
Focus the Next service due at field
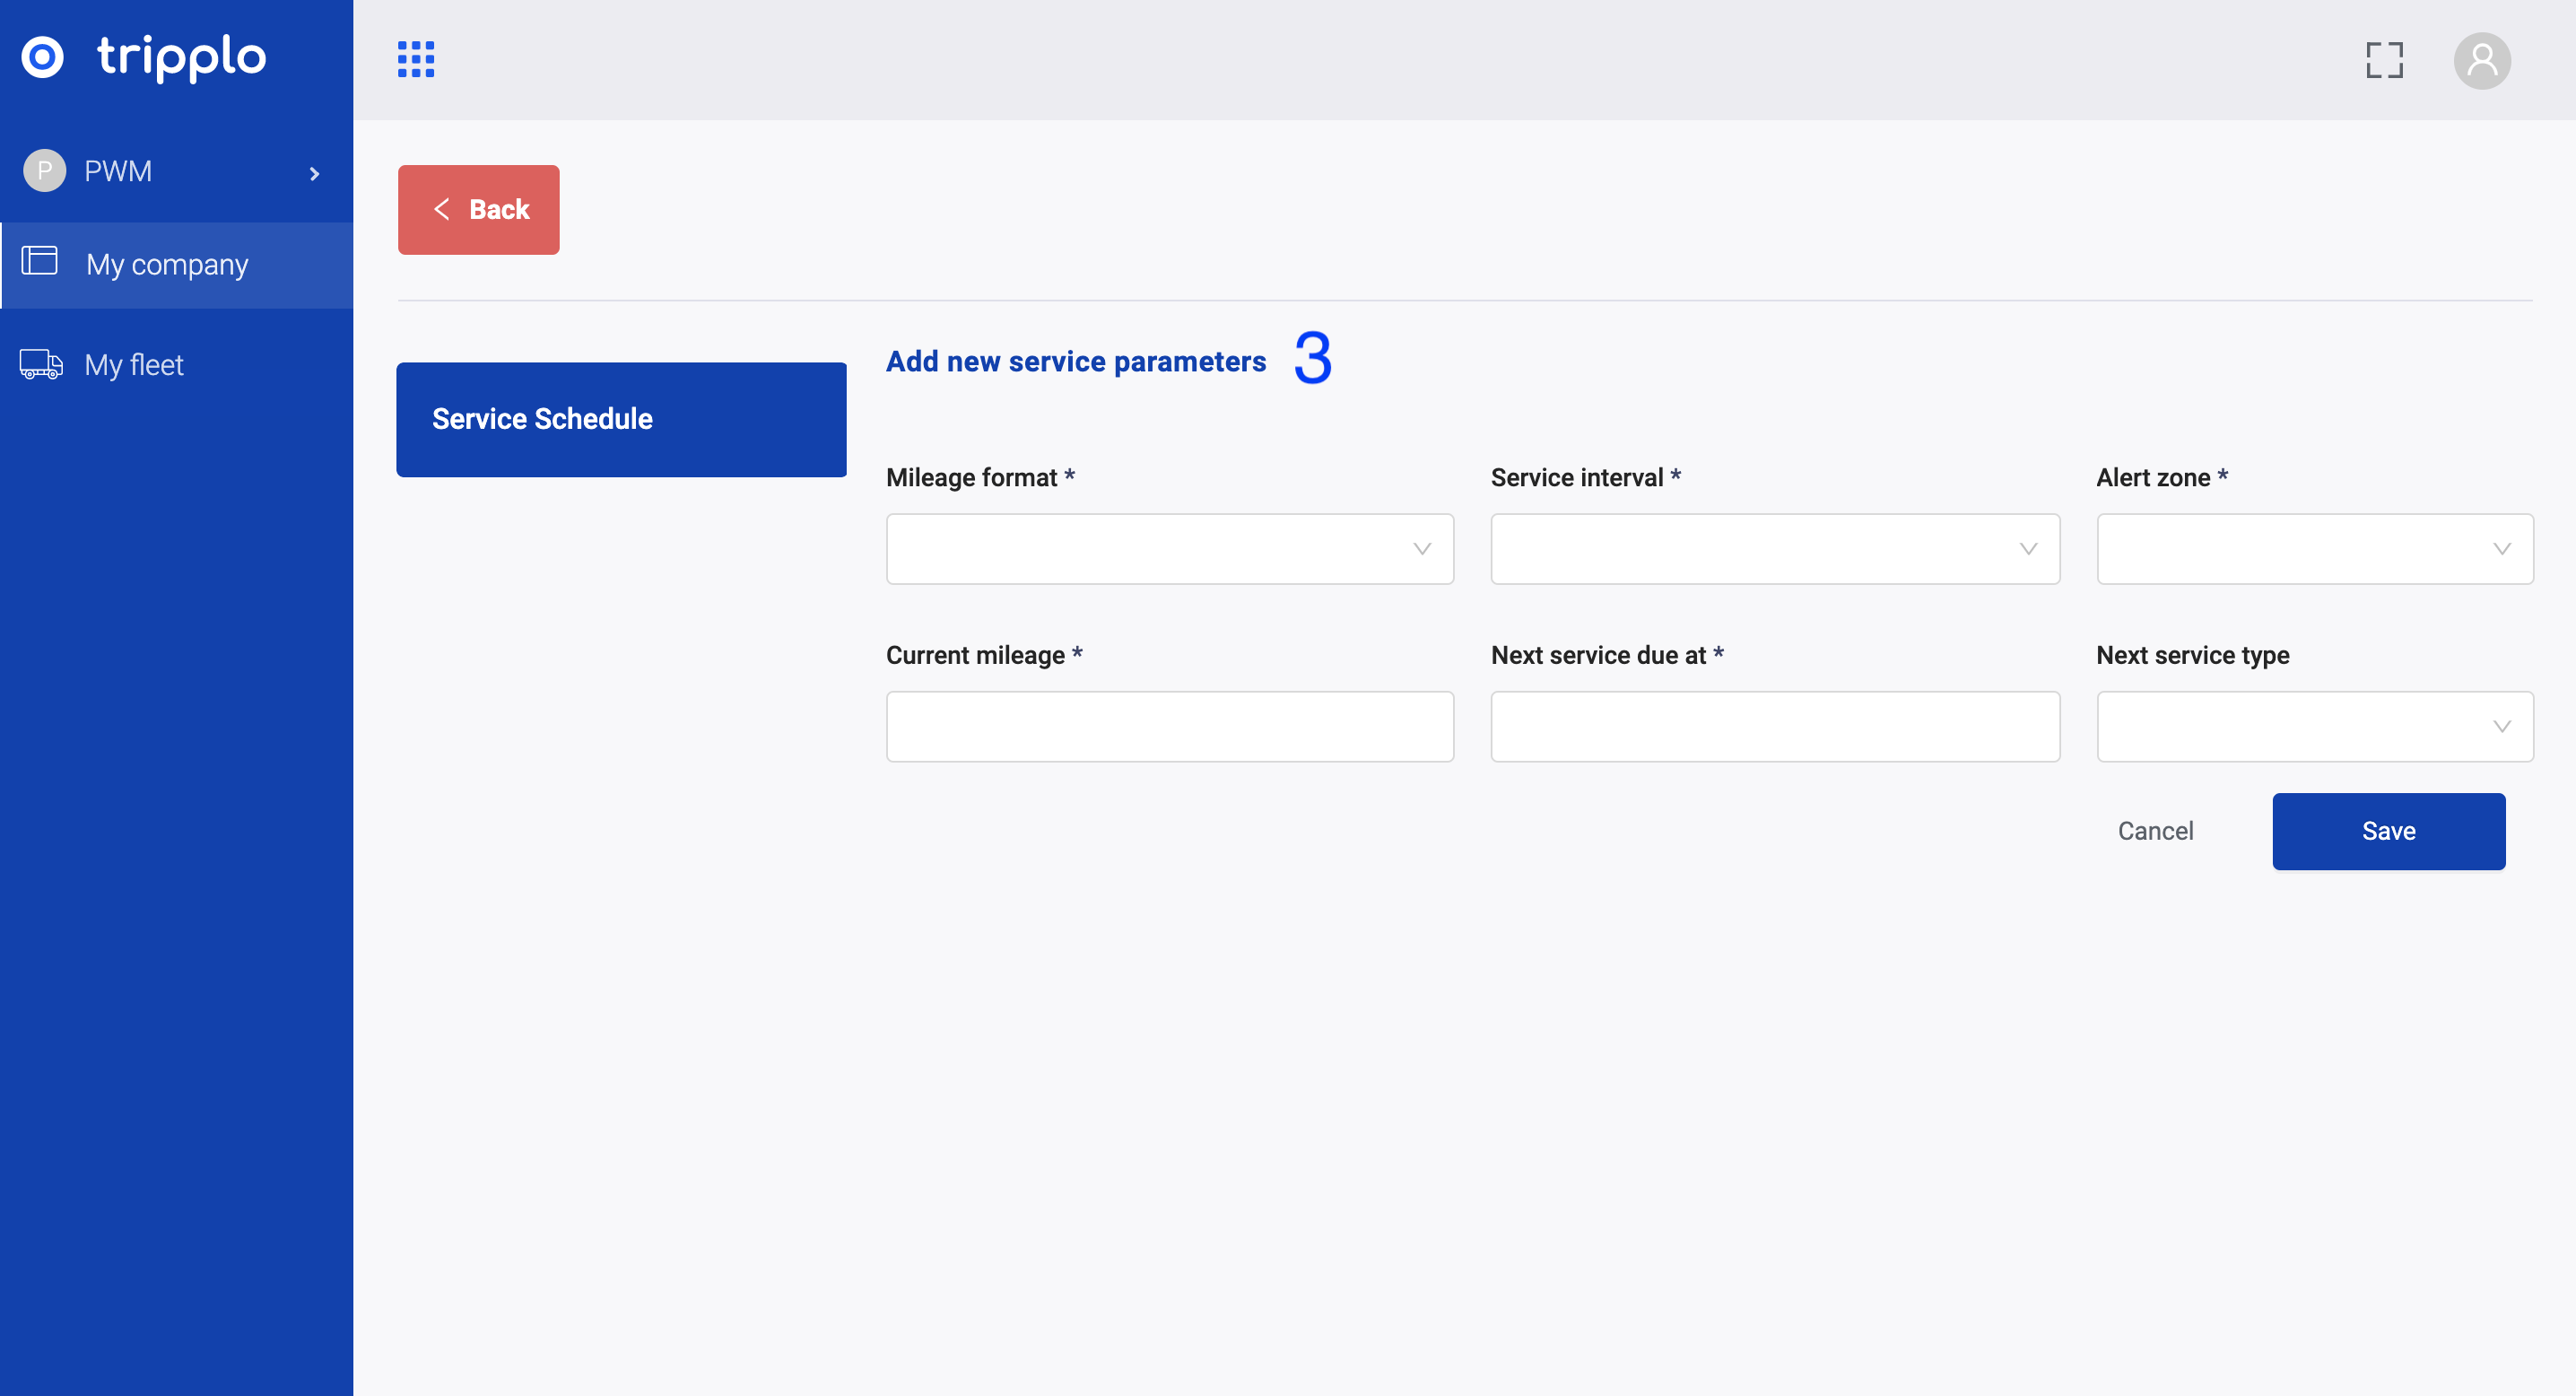pos(1774,727)
